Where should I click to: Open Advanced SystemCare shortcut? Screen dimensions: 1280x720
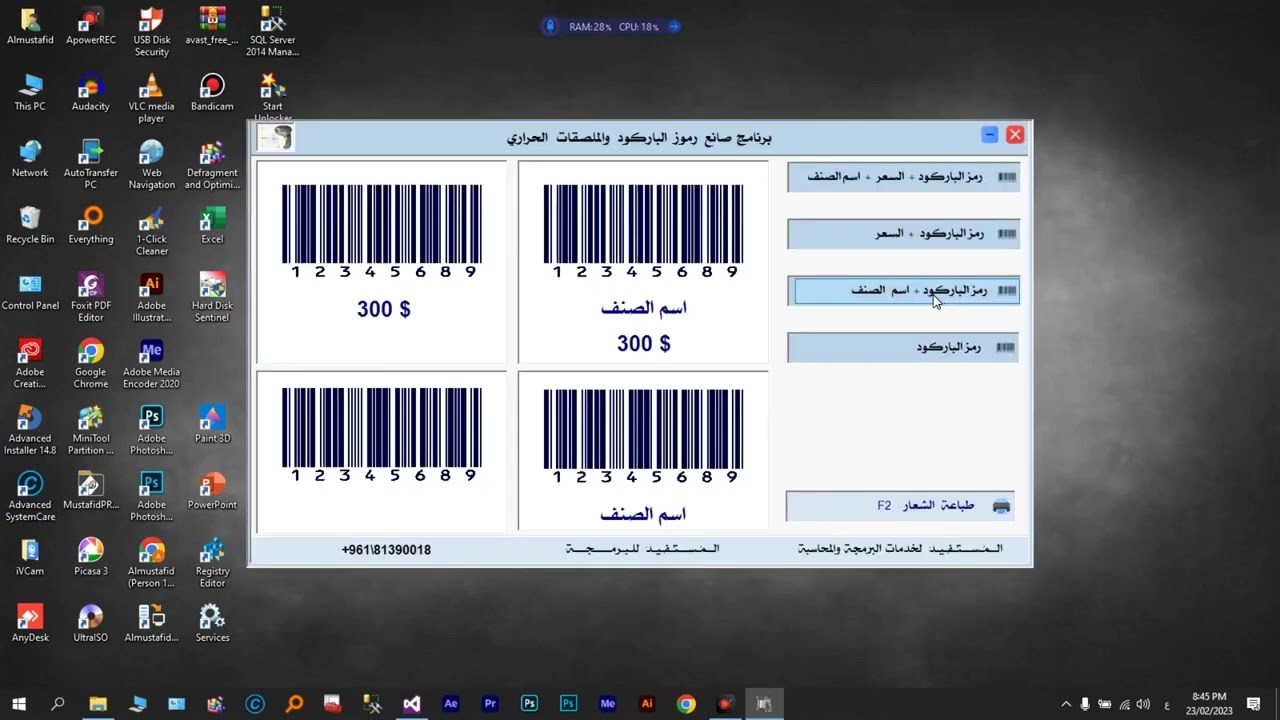[30, 497]
